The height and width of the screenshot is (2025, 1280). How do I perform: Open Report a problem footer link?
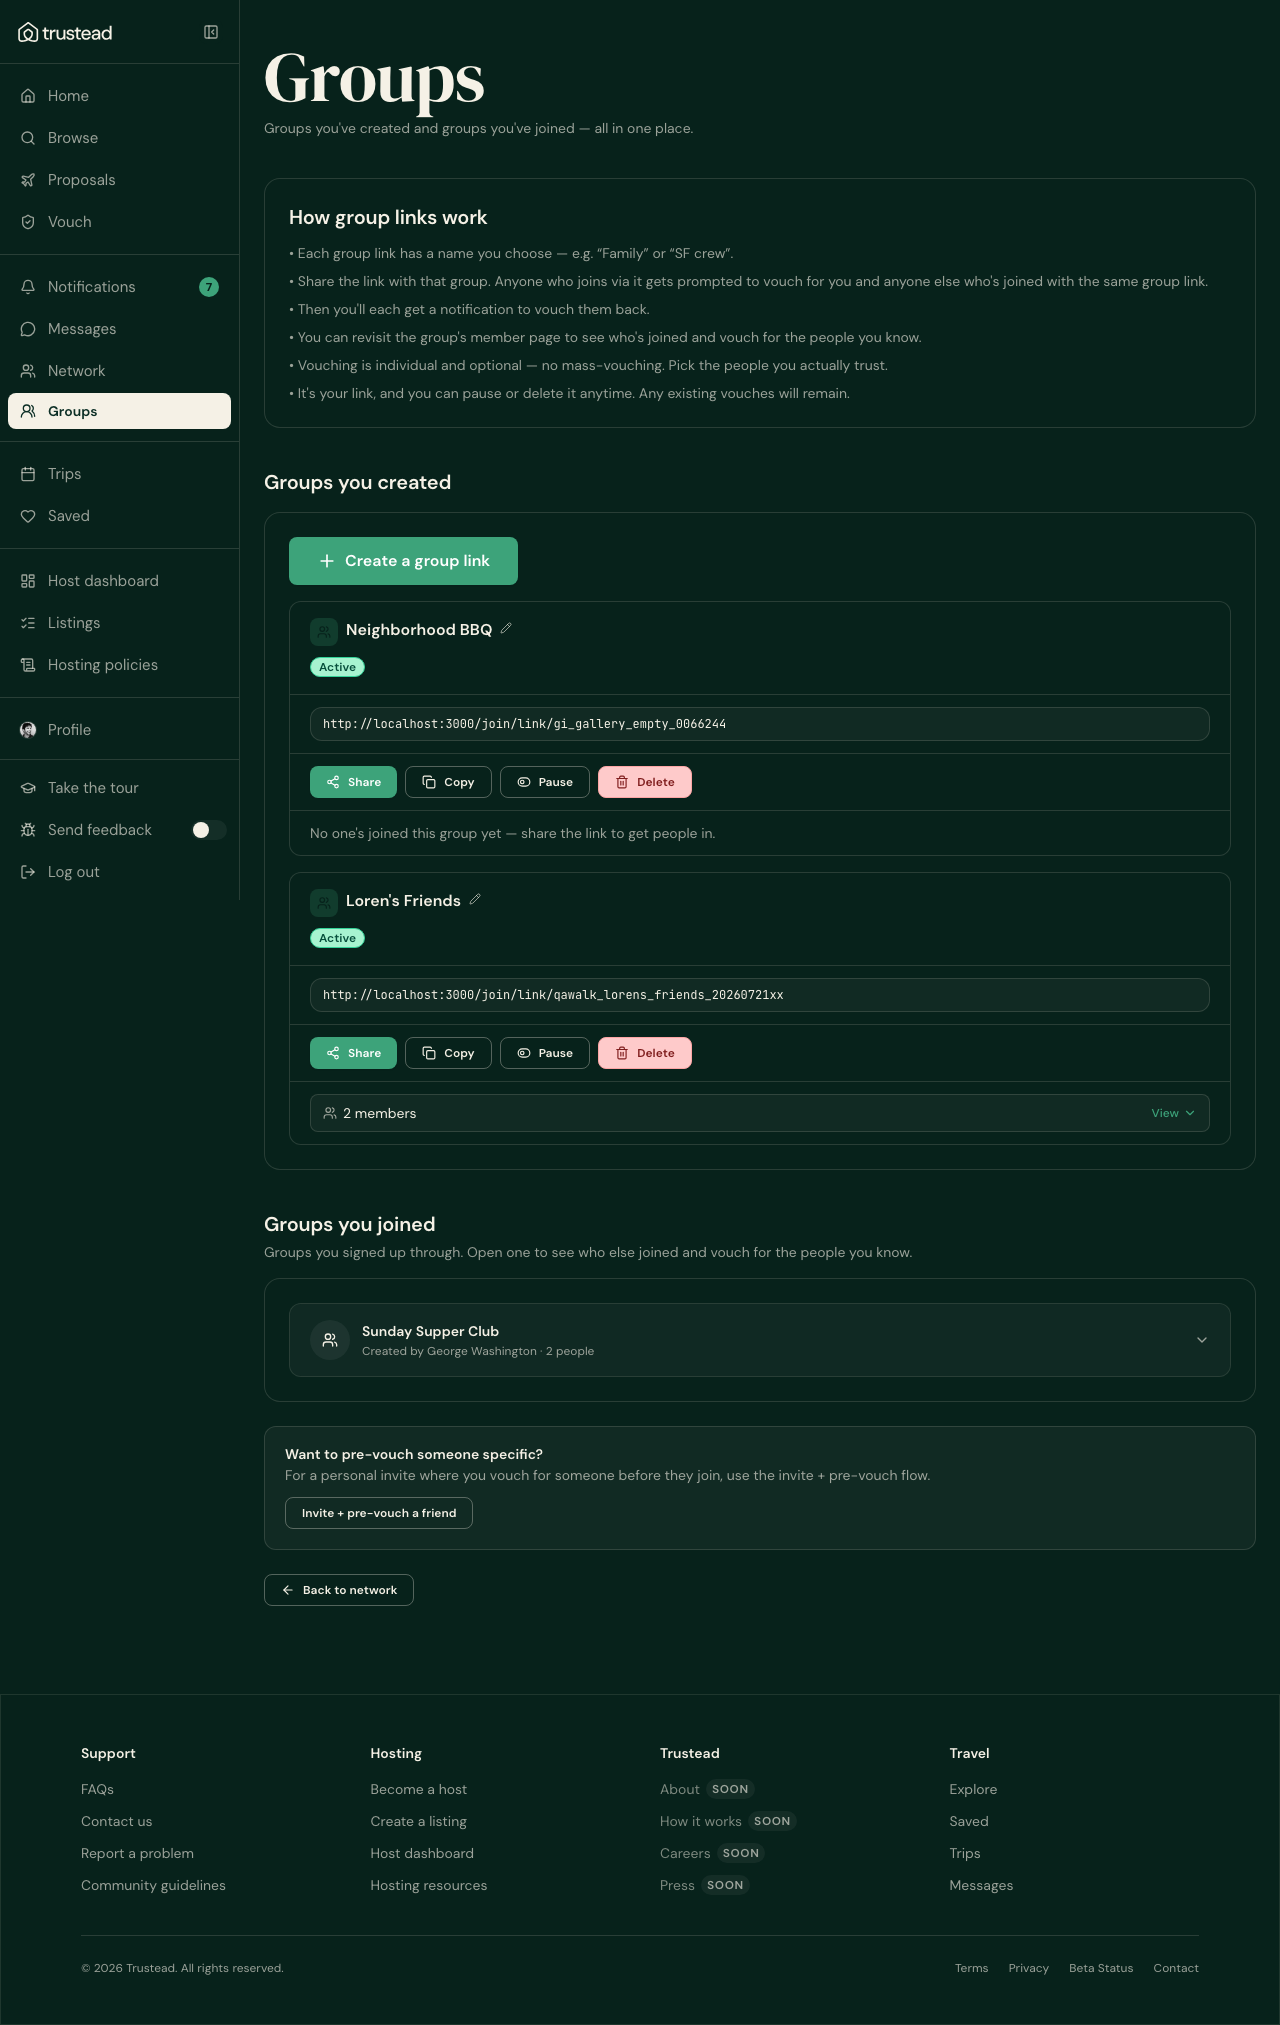click(137, 1853)
